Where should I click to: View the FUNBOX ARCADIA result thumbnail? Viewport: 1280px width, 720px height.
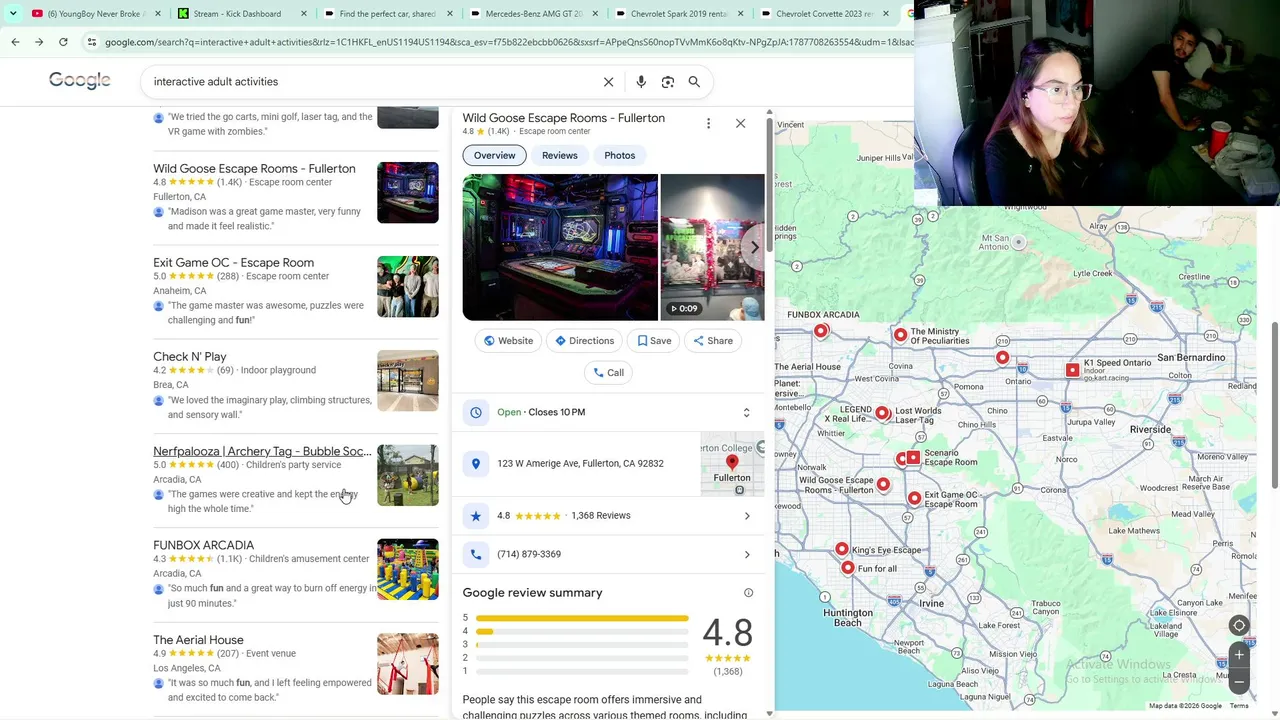(408, 570)
